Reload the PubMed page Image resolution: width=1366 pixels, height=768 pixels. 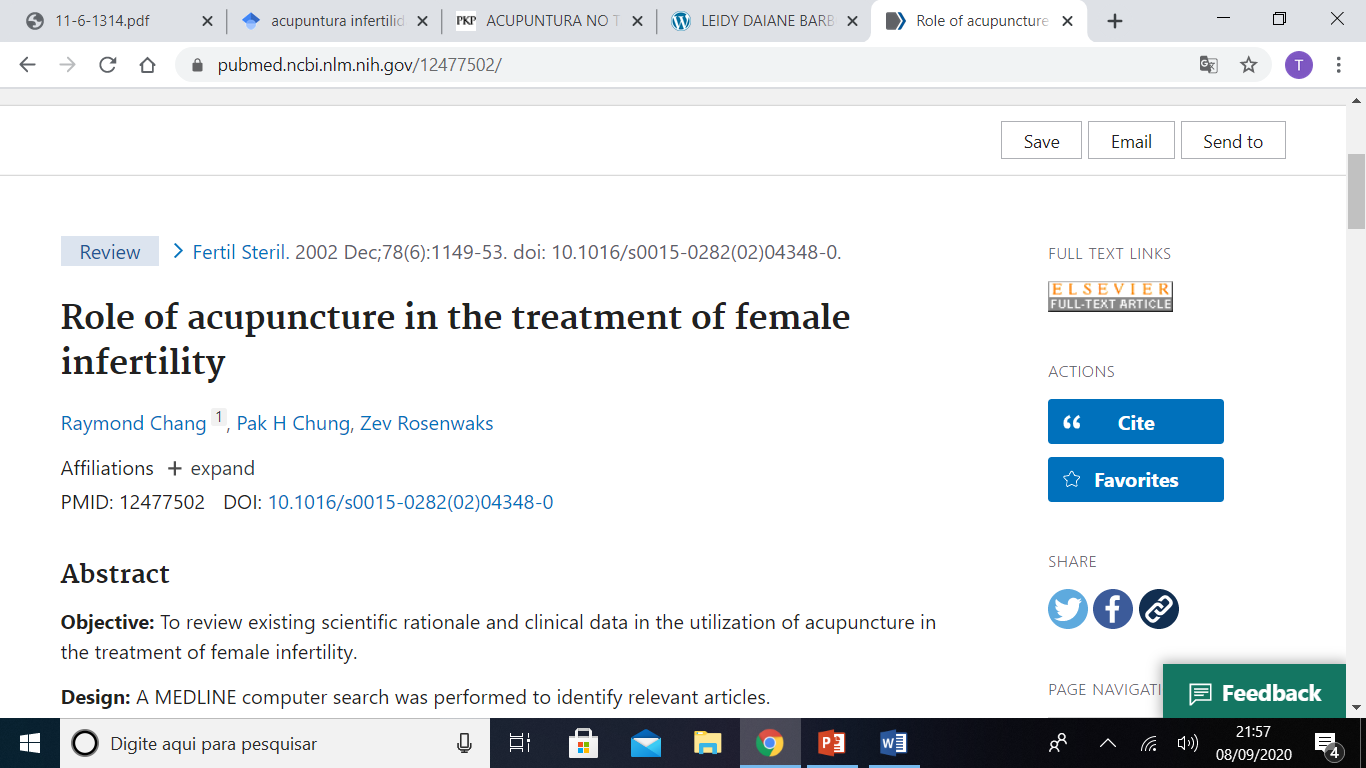(x=107, y=65)
